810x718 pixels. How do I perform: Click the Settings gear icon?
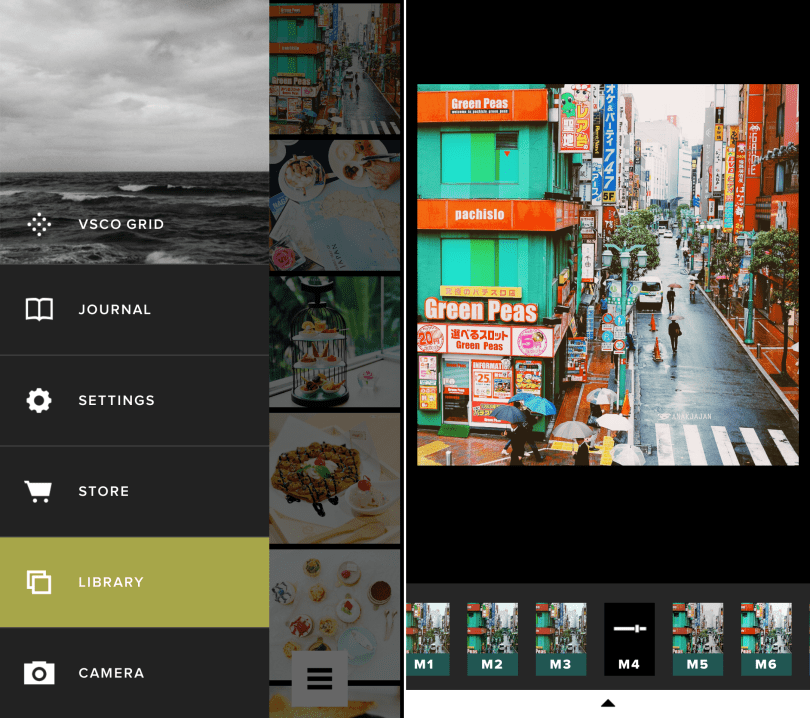point(39,401)
